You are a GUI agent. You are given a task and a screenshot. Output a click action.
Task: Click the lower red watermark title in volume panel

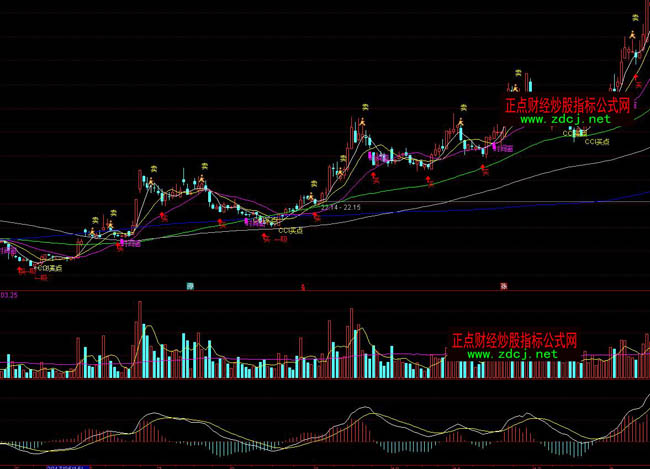(x=514, y=340)
